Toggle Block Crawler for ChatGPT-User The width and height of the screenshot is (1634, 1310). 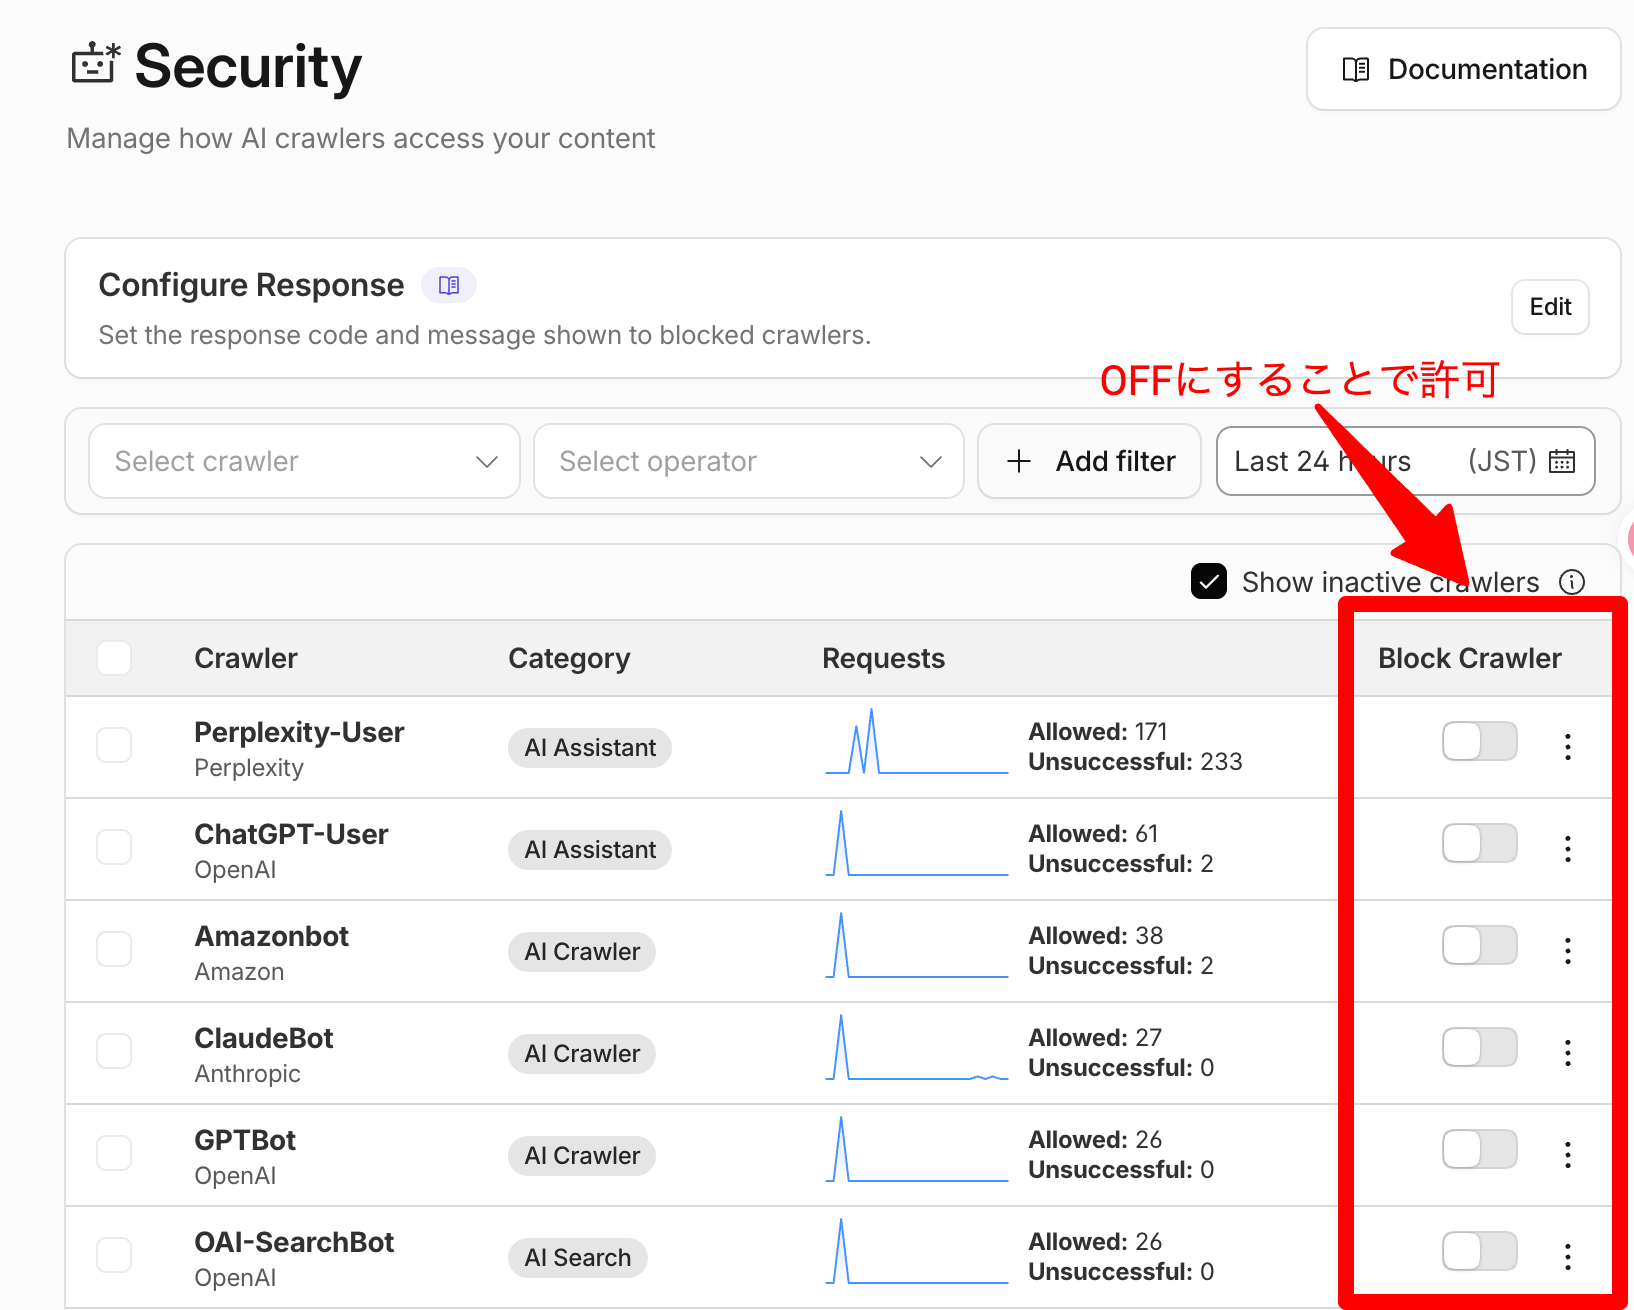(1479, 843)
